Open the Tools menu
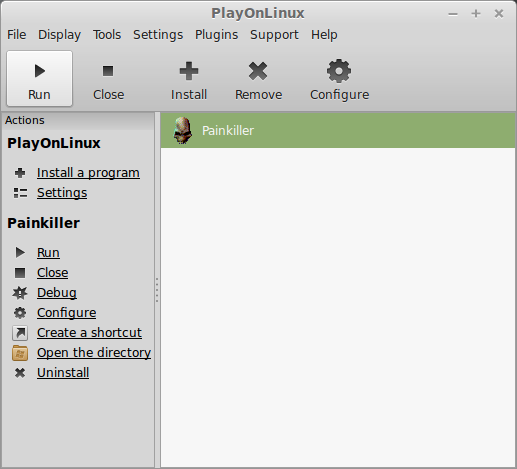This screenshot has height=469, width=517. coord(107,35)
